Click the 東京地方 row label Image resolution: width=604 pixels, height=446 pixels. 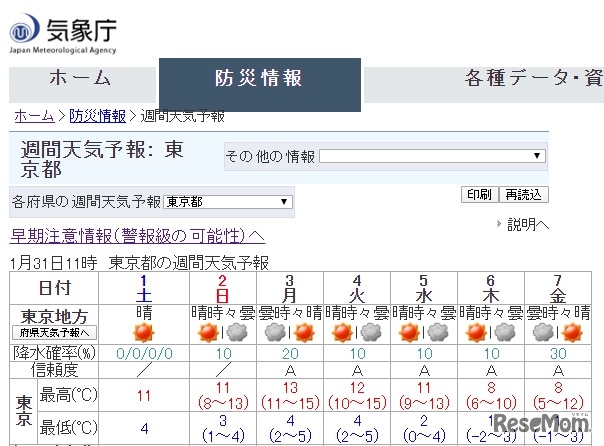[x=54, y=317]
